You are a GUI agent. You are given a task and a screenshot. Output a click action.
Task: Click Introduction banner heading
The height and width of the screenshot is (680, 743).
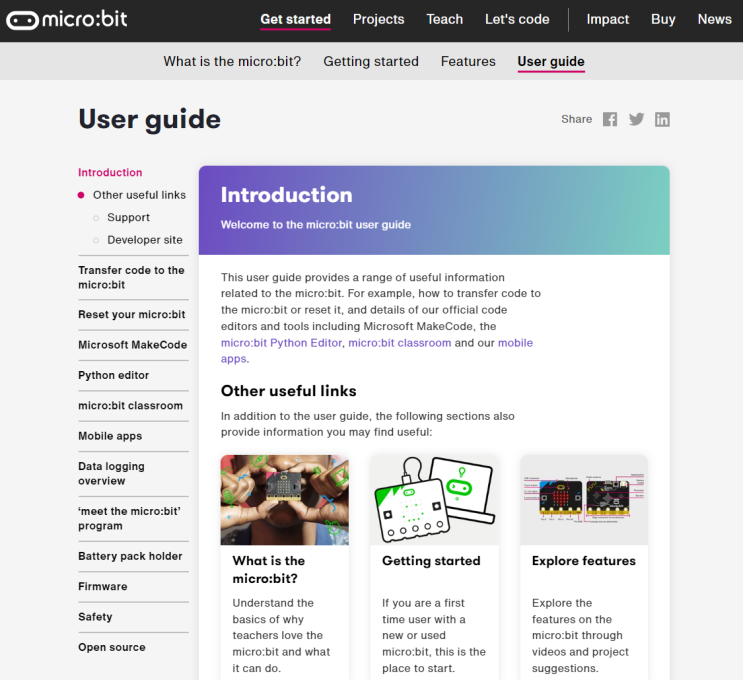[x=287, y=195]
